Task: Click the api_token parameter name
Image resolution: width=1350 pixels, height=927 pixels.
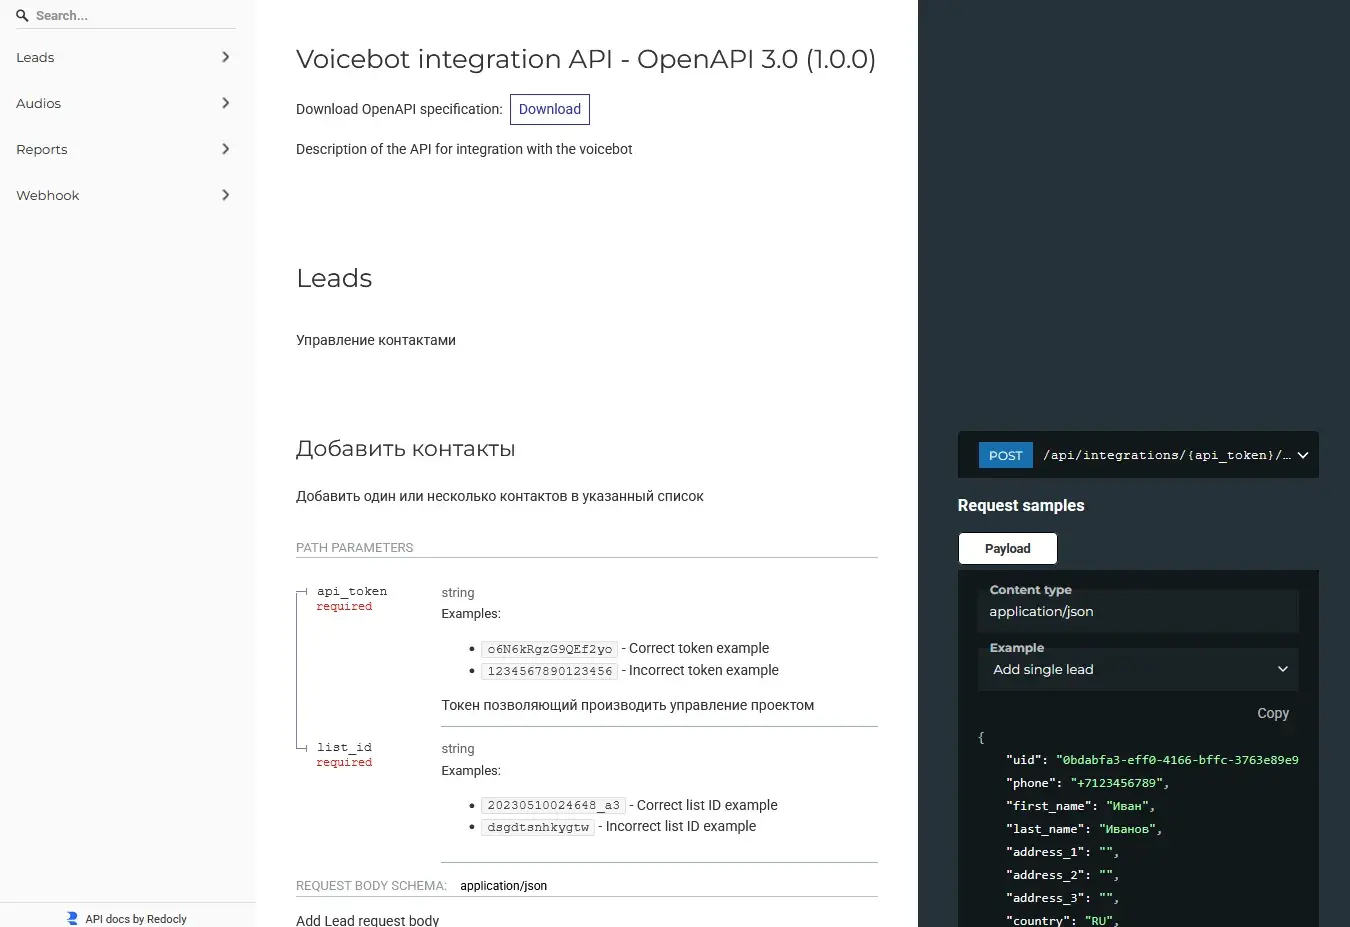Action: pyautogui.click(x=352, y=591)
